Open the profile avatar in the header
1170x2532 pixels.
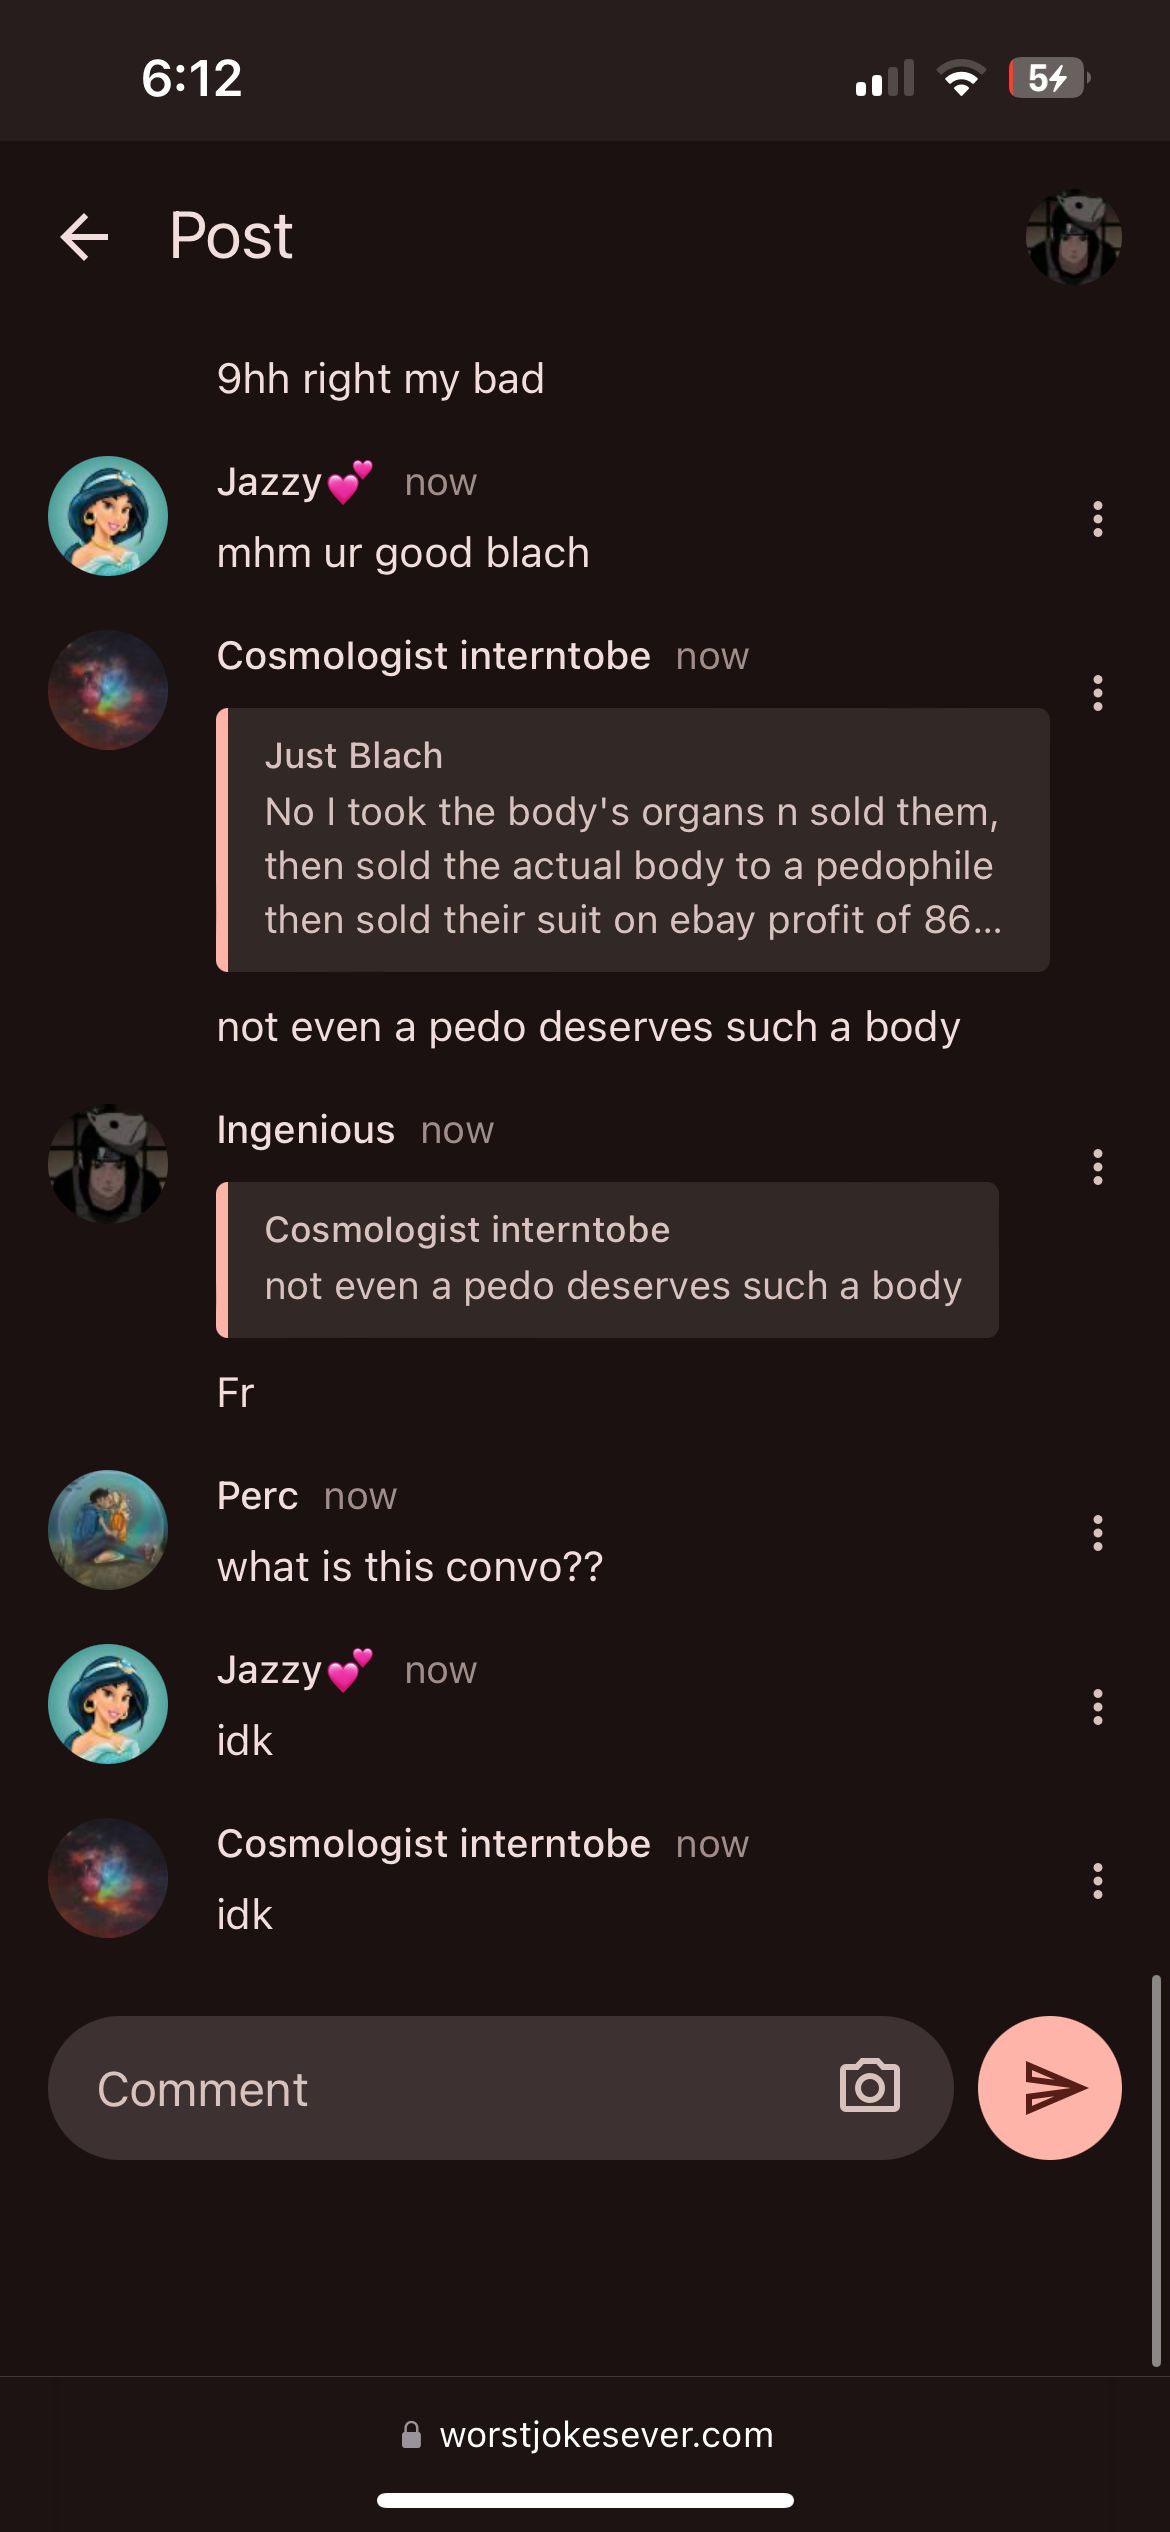pyautogui.click(x=1073, y=237)
